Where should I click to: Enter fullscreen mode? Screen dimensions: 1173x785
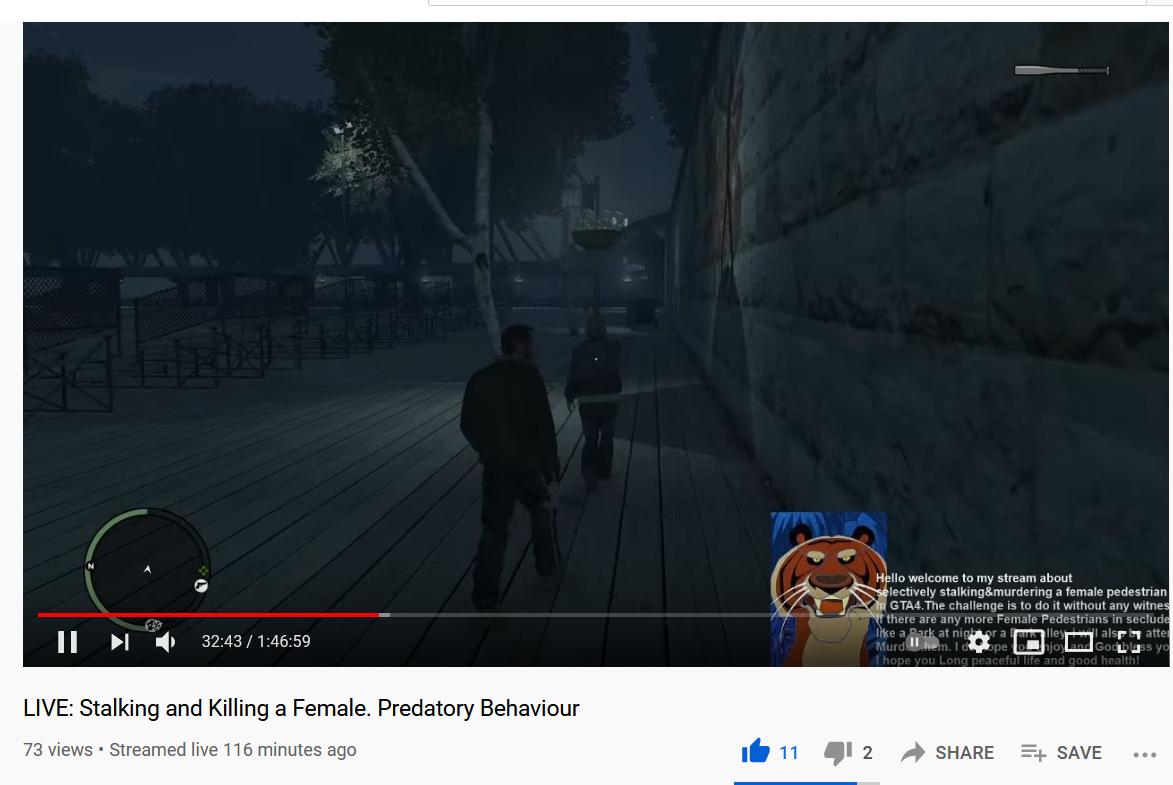(1129, 642)
